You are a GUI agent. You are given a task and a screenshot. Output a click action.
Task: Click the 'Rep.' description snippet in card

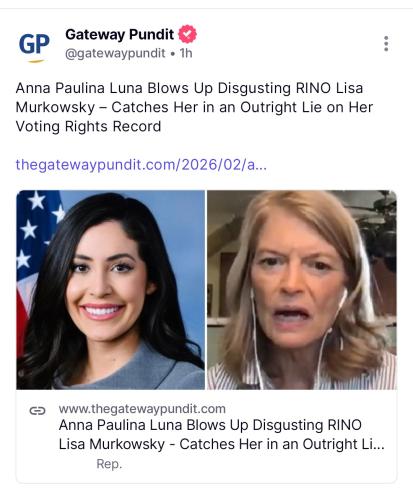[x=109, y=464]
